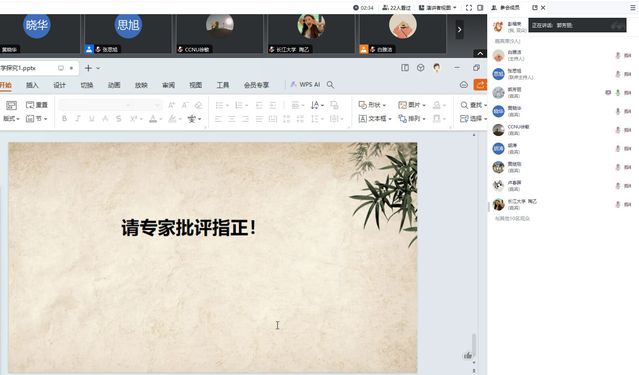The width and height of the screenshot is (639, 375).
Task: Click microphone icon for first participant 白 row
Action: (x=618, y=55)
